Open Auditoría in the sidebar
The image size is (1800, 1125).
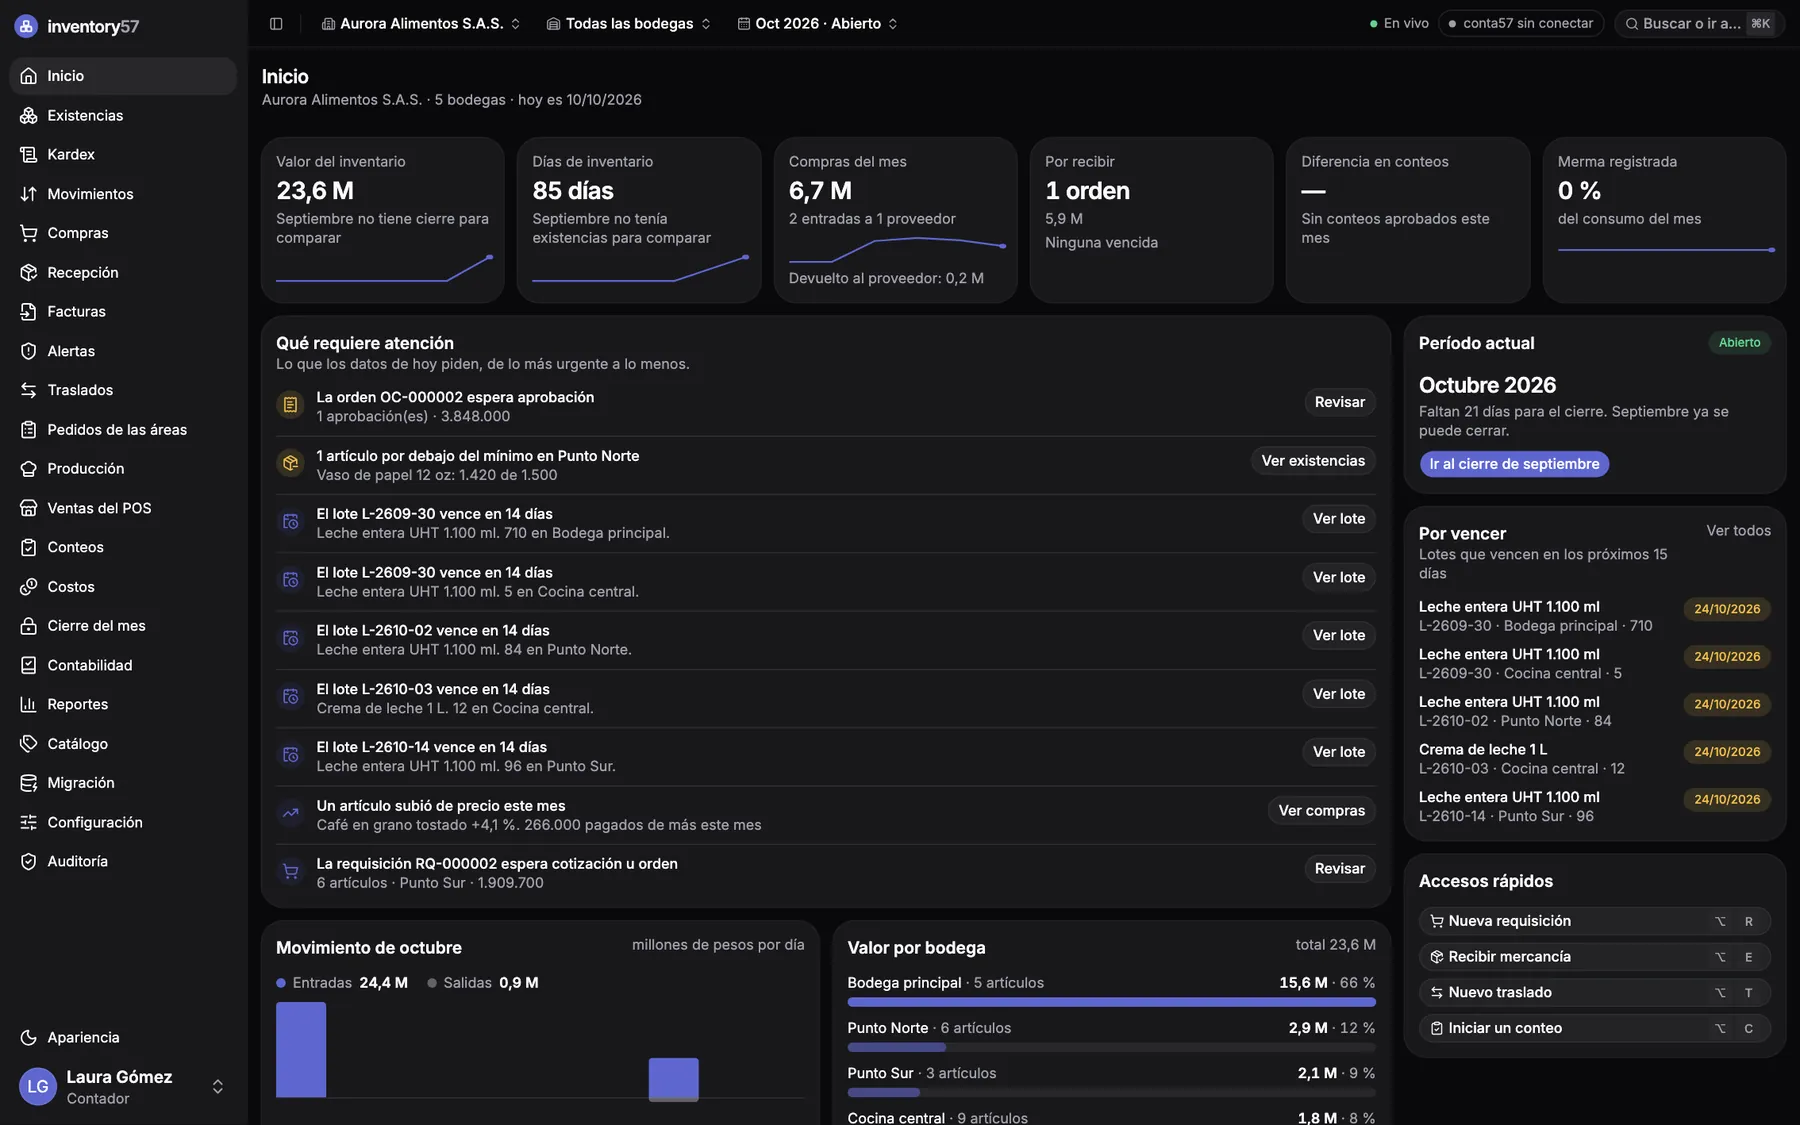[x=123, y=861]
